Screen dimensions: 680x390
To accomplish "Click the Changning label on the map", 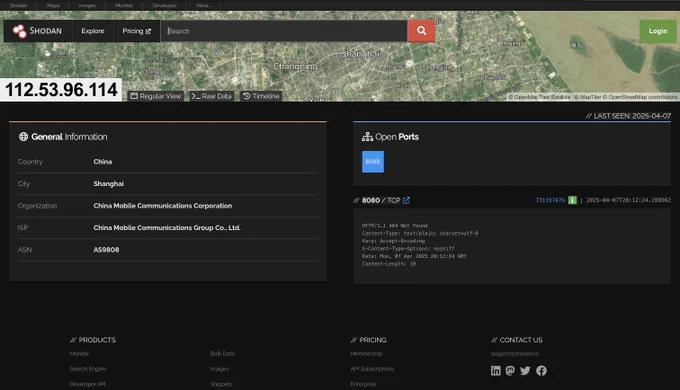I will pos(295,66).
